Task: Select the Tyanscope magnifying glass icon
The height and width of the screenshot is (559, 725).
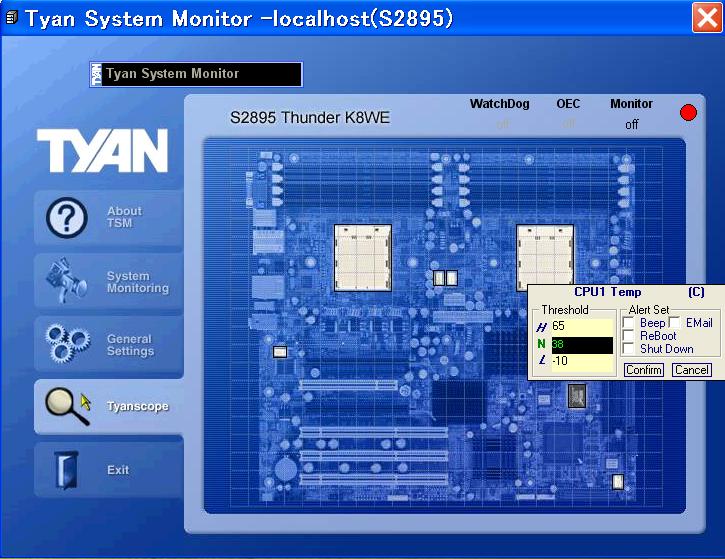Action: pos(68,406)
